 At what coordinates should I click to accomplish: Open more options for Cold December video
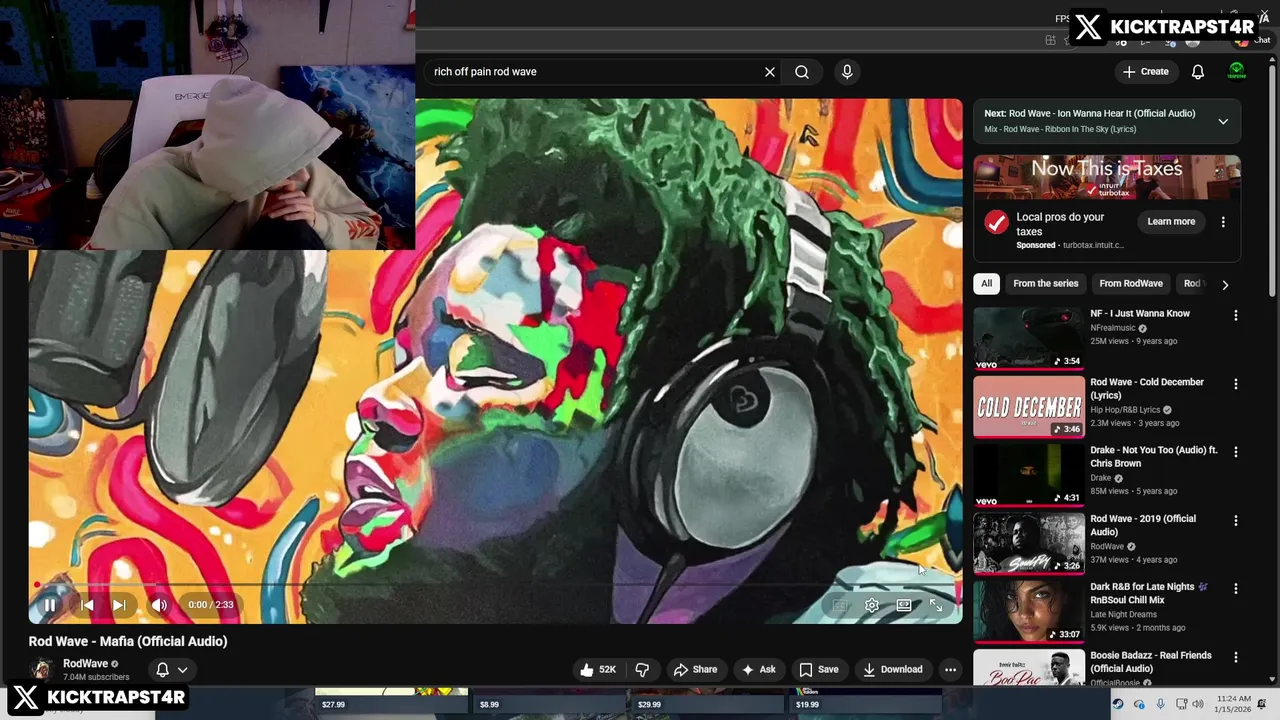1236,384
